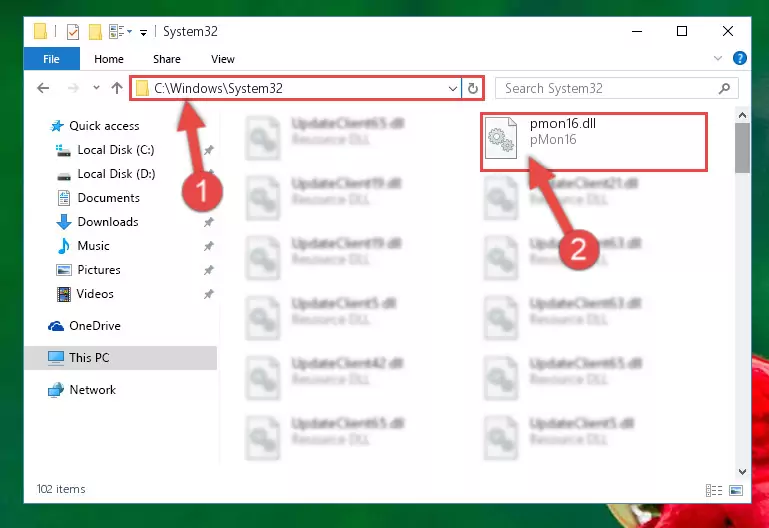Open the recent locations dropdown arrow
Viewport: 769px width, 528px height.
(x=96, y=88)
